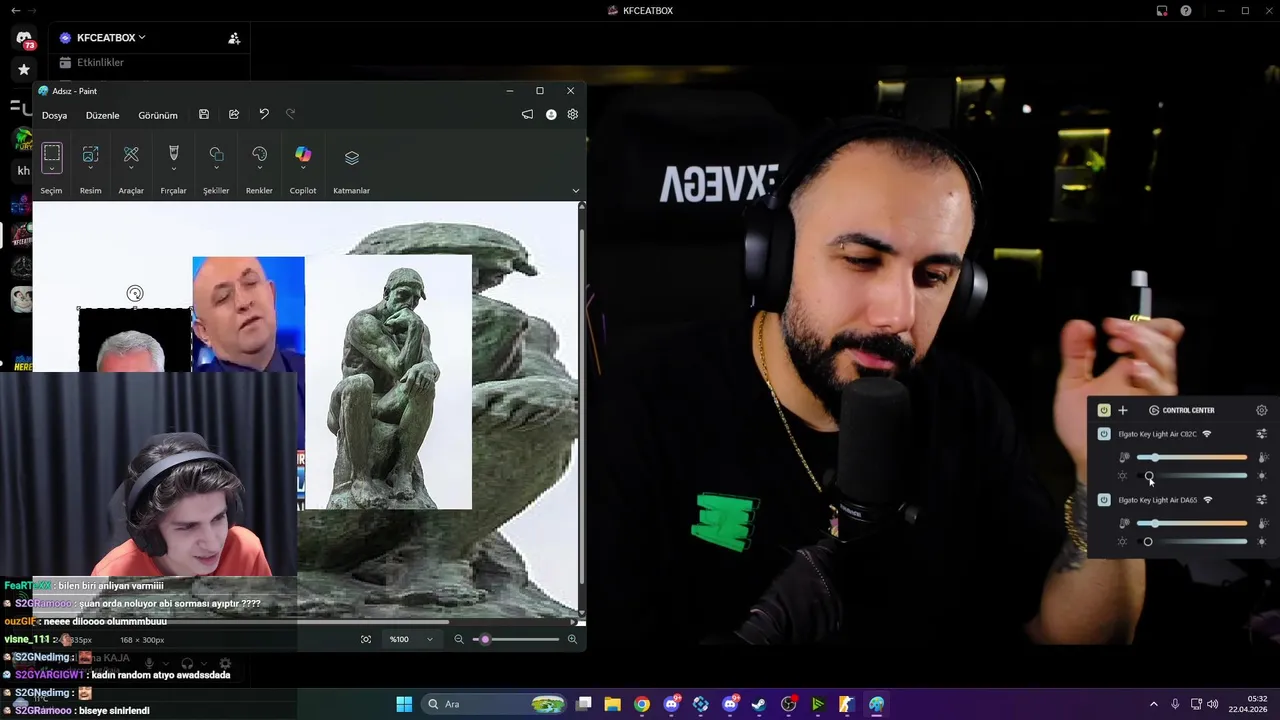Add a new light in Control Center

pyautogui.click(x=1122, y=410)
